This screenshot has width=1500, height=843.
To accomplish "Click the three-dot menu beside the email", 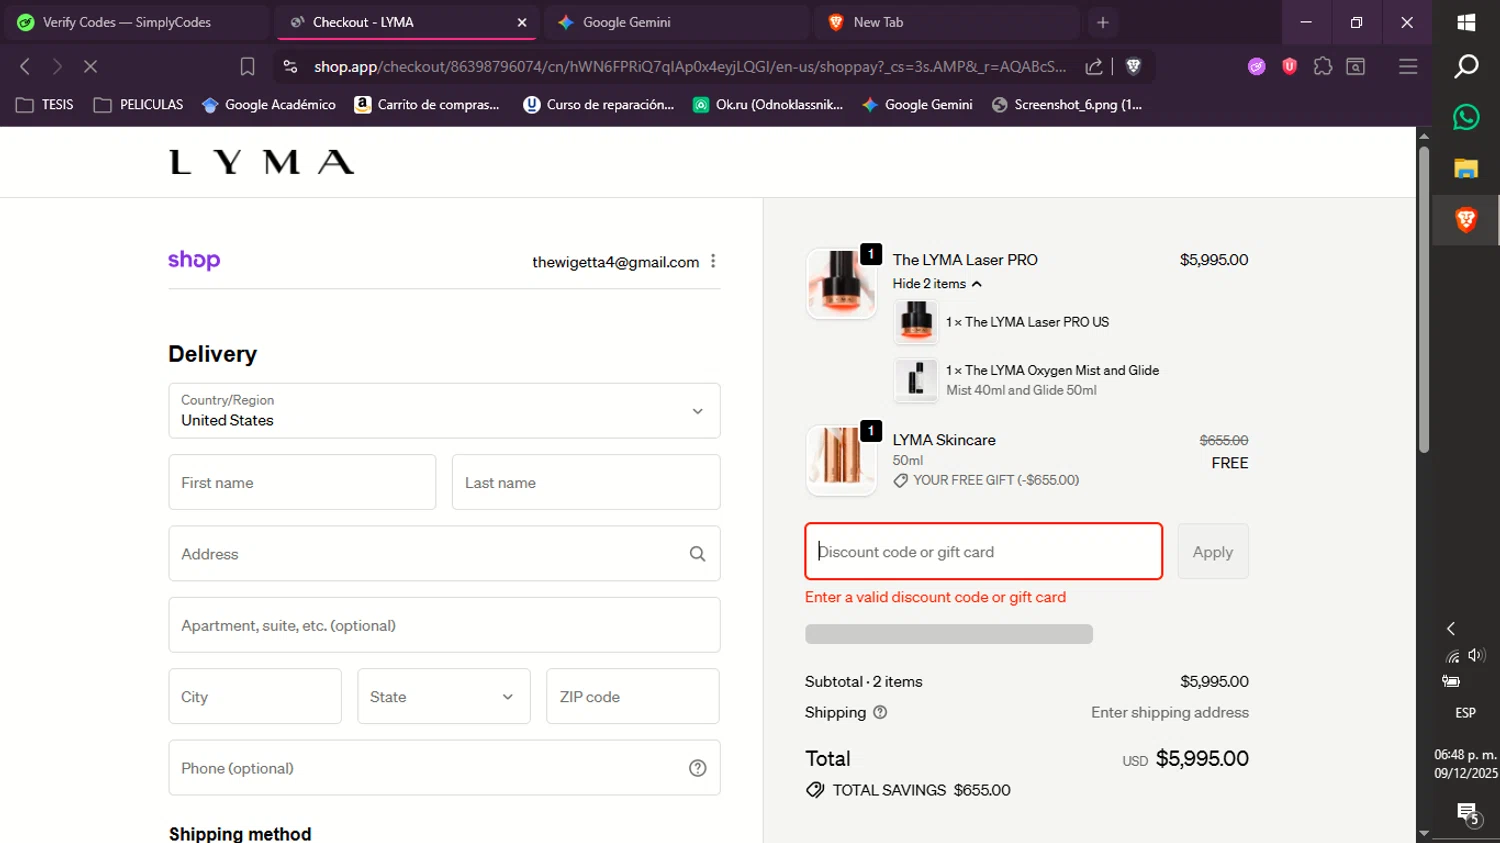I will pyautogui.click(x=713, y=261).
